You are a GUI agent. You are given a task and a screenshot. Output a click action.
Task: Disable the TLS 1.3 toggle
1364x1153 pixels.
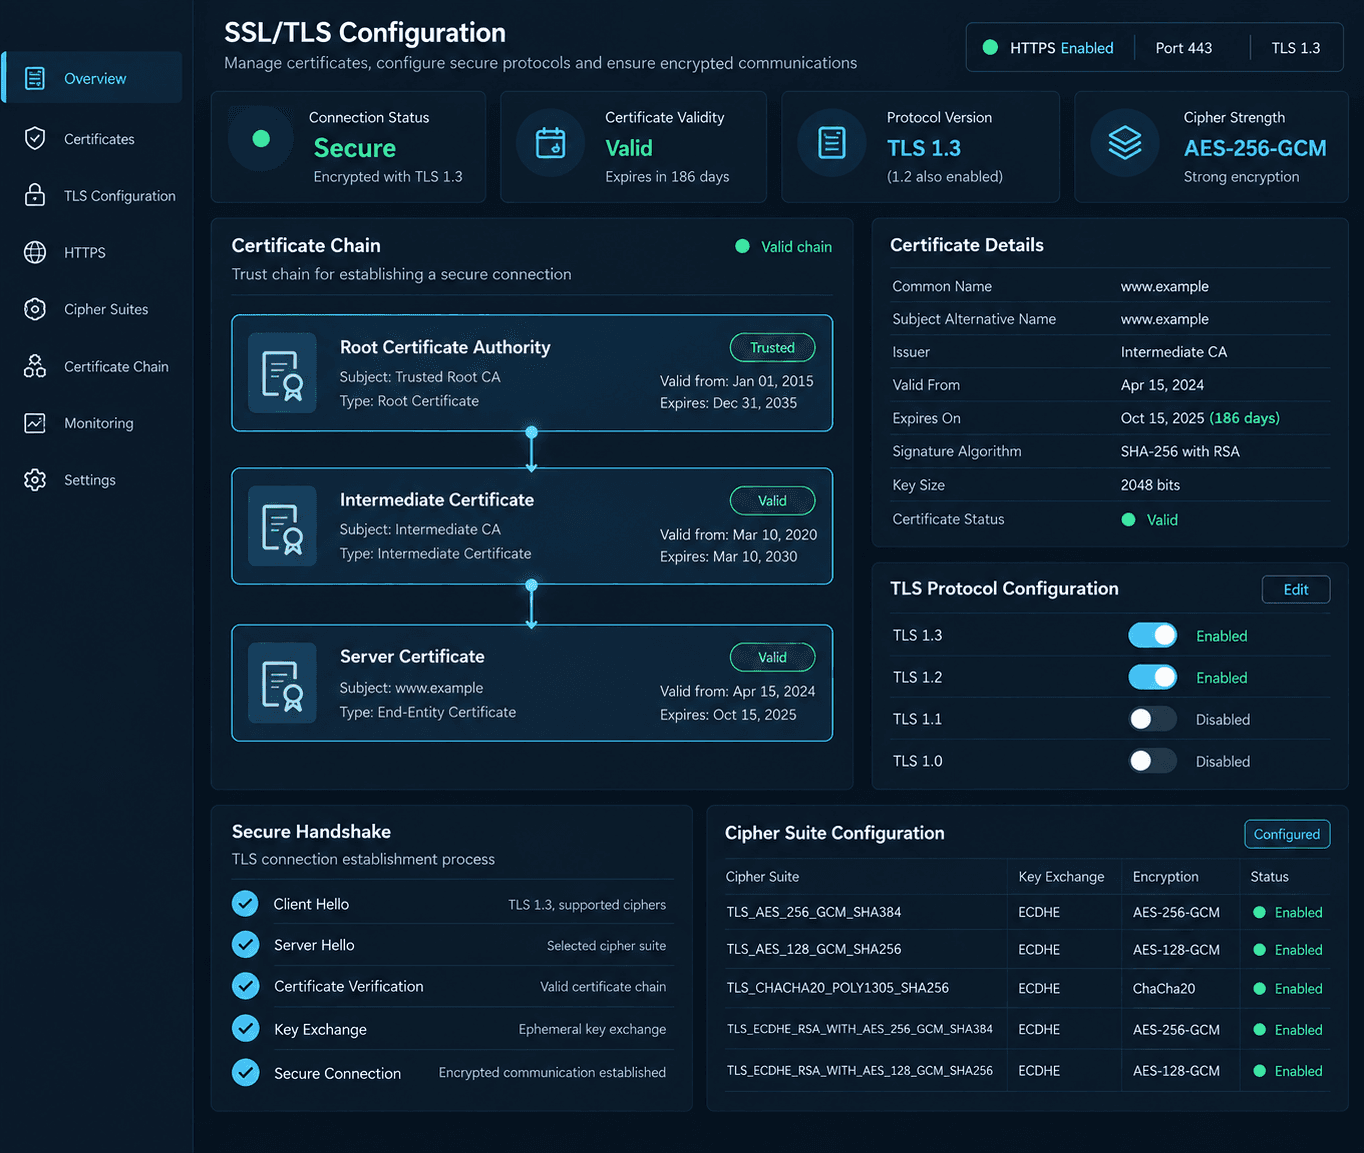click(1153, 635)
